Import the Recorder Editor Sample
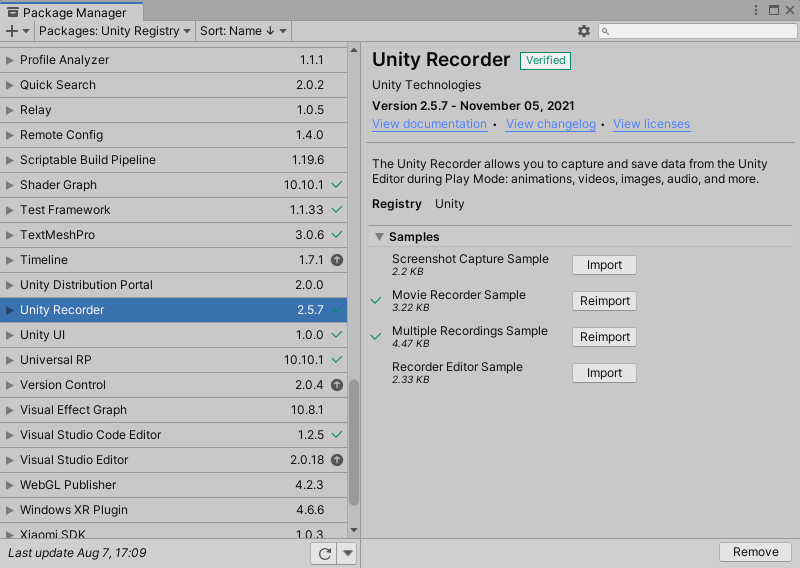 [x=604, y=373]
